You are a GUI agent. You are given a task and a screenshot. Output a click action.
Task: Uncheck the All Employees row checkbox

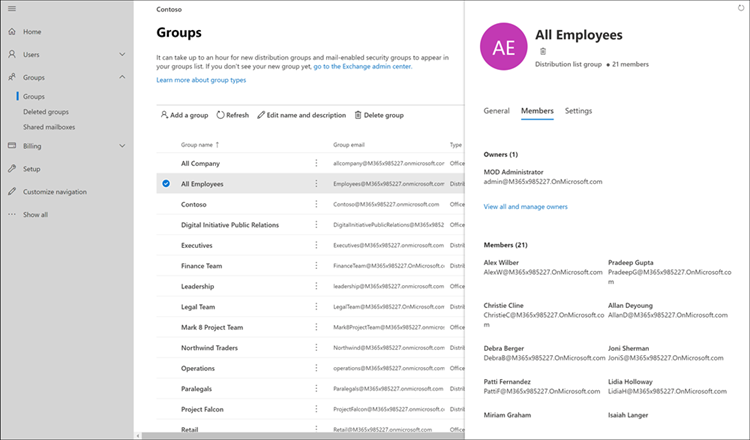point(165,184)
